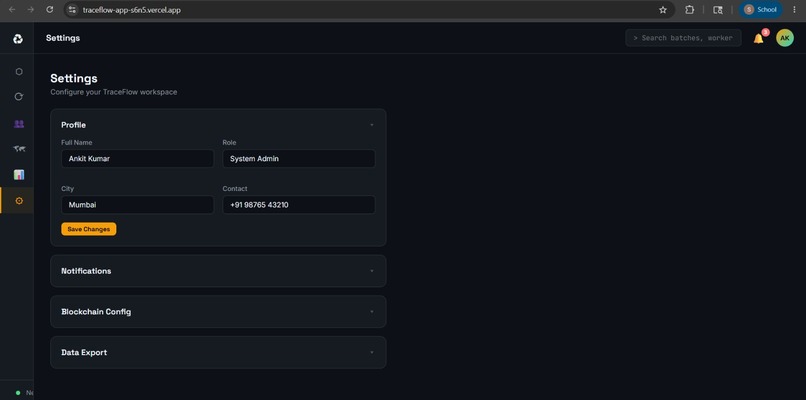Click the Profile section heading
Image resolution: width=806 pixels, height=400 pixels.
[74, 125]
